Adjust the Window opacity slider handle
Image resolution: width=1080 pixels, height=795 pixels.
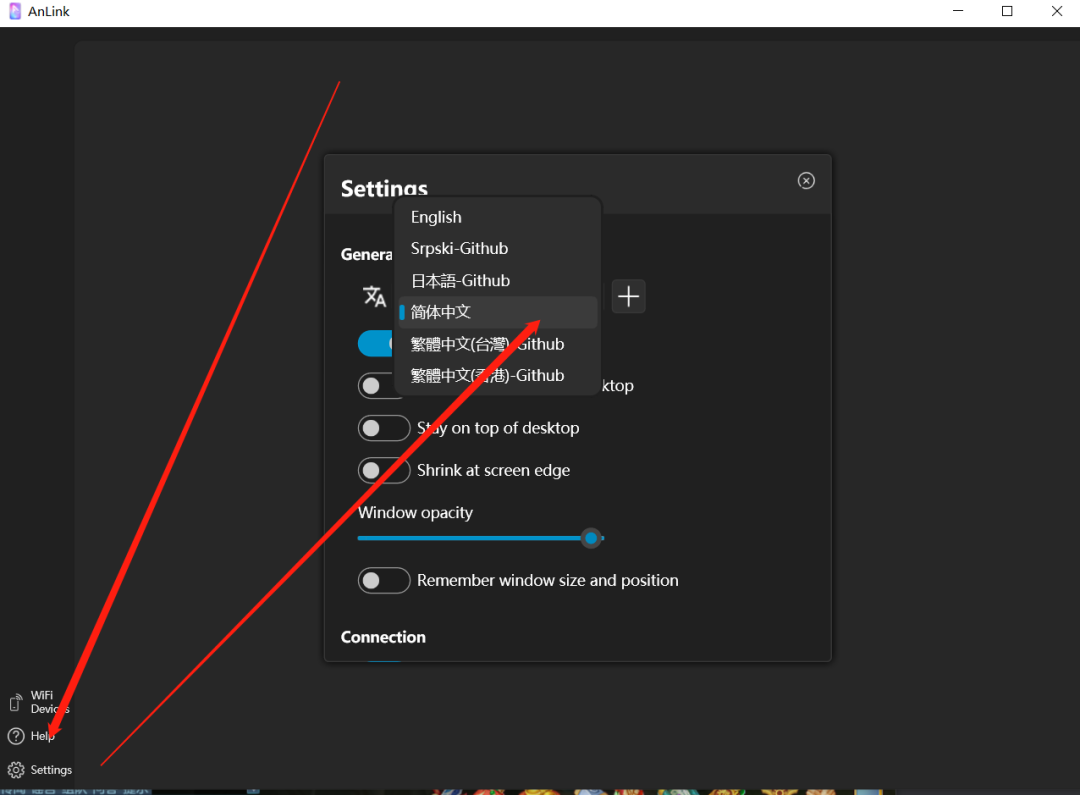coord(591,538)
